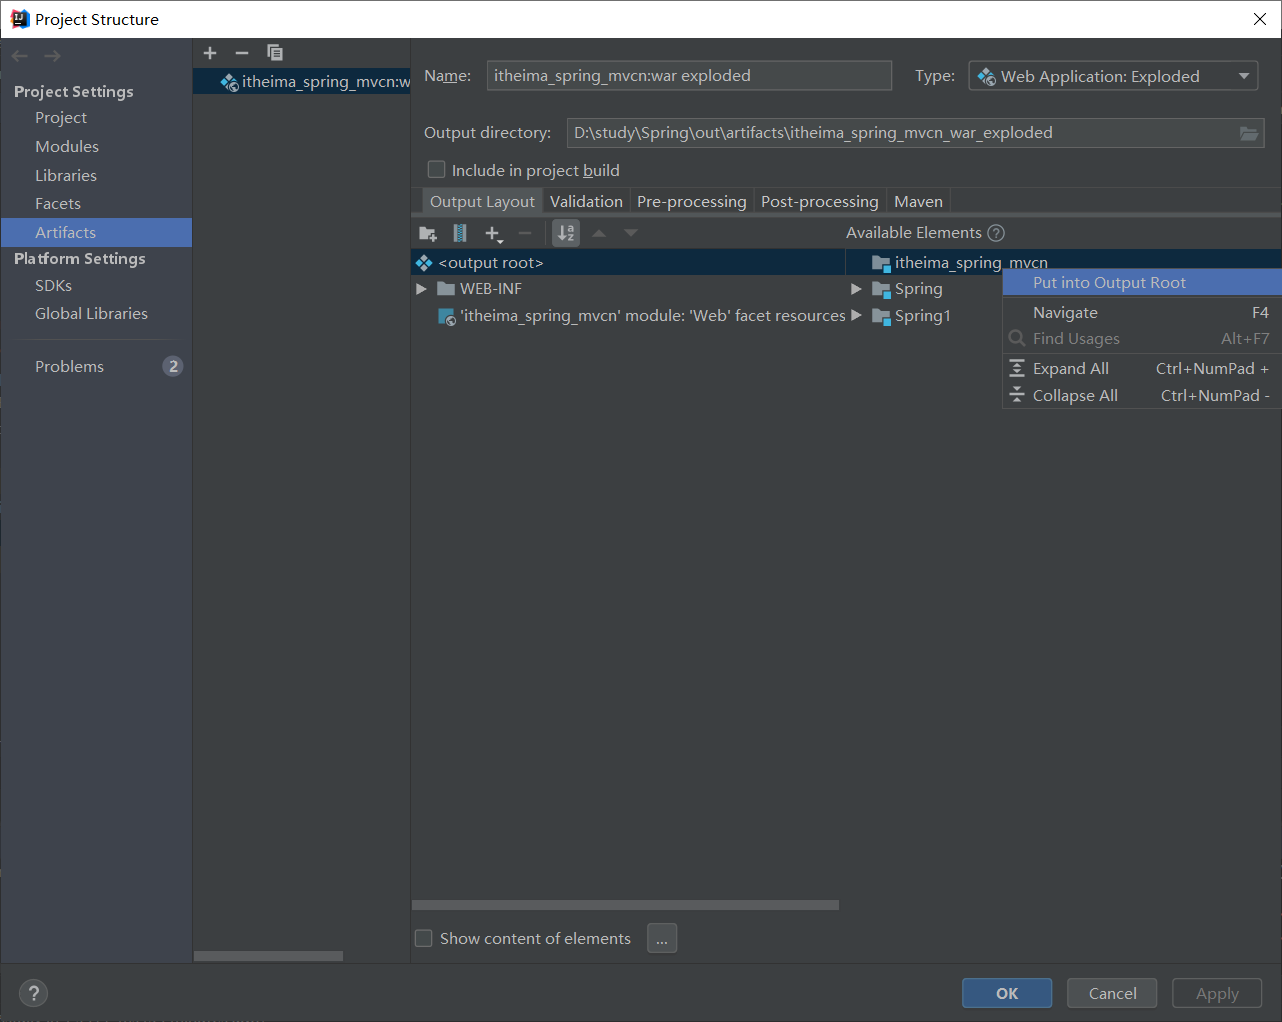Choose Collapse All from the context menu
This screenshot has width=1282, height=1022.
[1142, 396]
